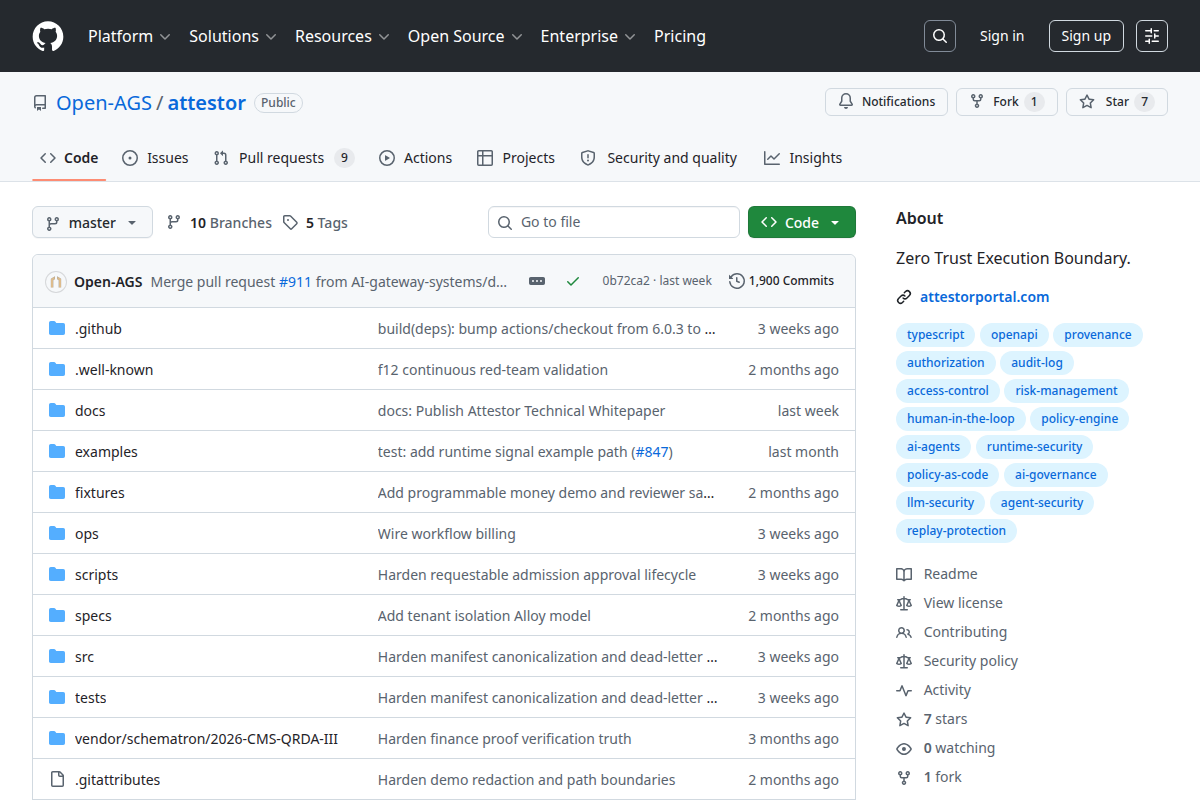The image size is (1200, 800).
Task: Open pull request #911 link
Action: click(x=295, y=281)
